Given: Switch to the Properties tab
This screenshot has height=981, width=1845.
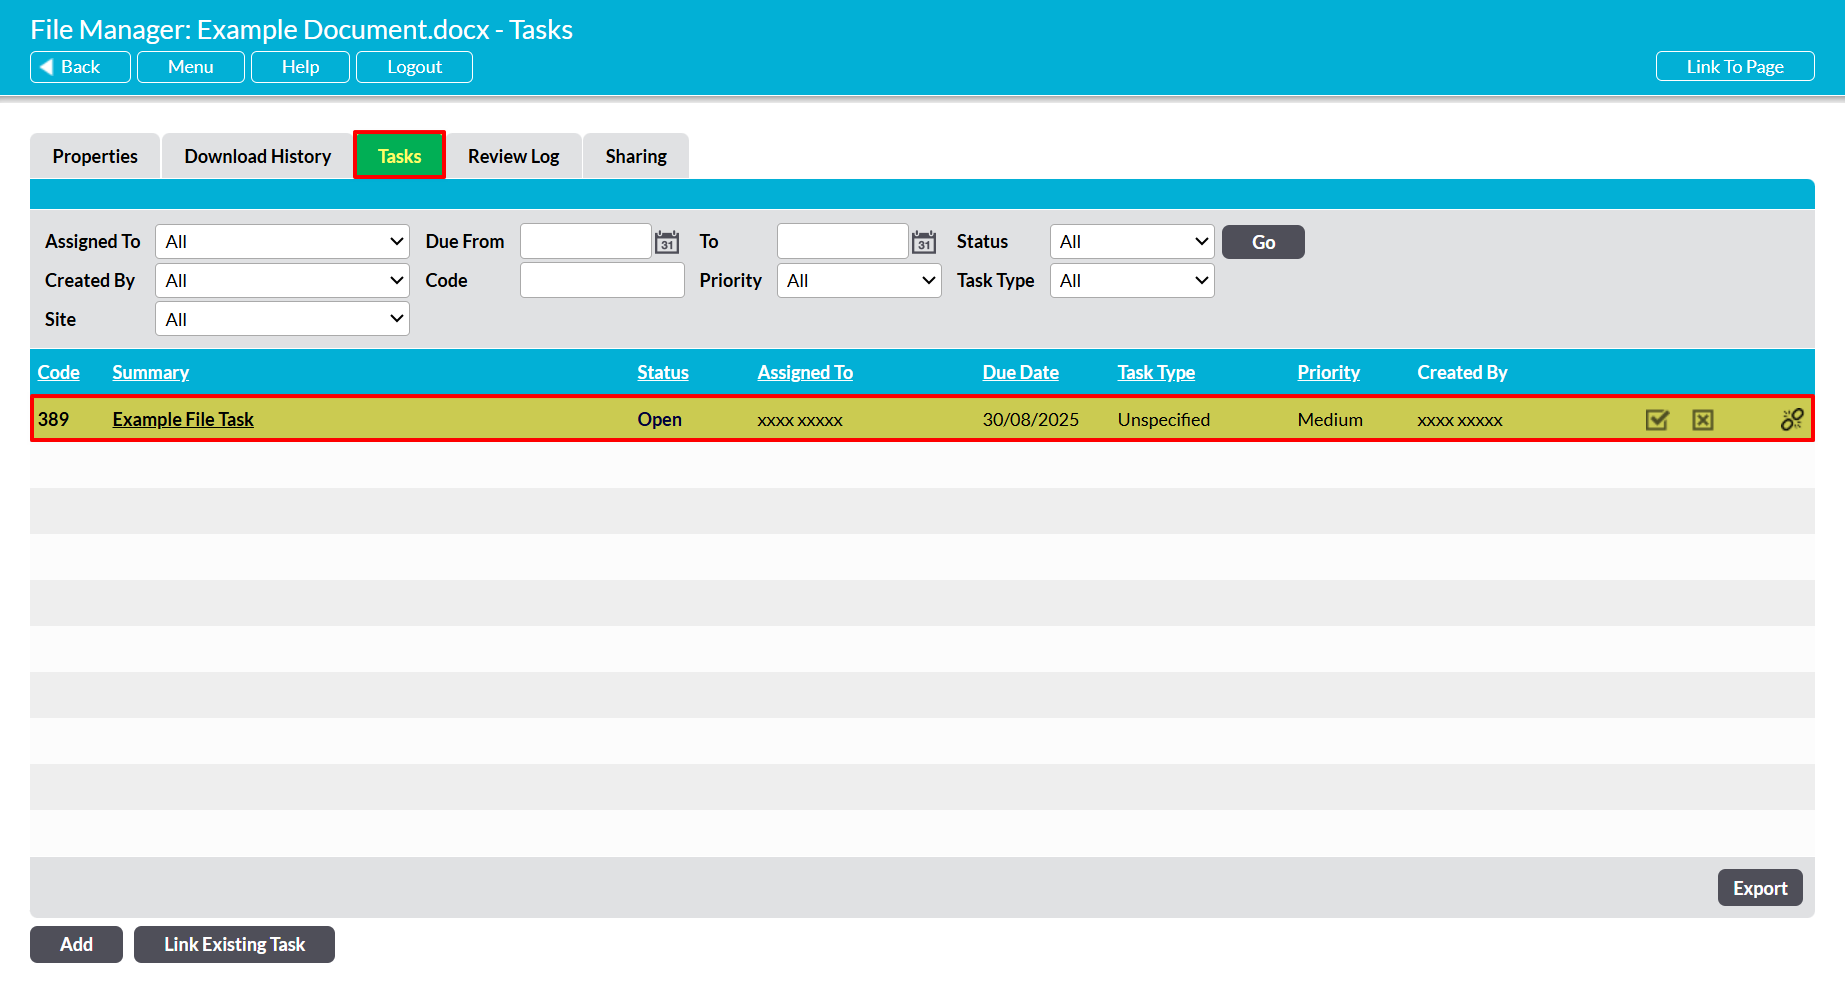Looking at the screenshot, I should point(95,157).
